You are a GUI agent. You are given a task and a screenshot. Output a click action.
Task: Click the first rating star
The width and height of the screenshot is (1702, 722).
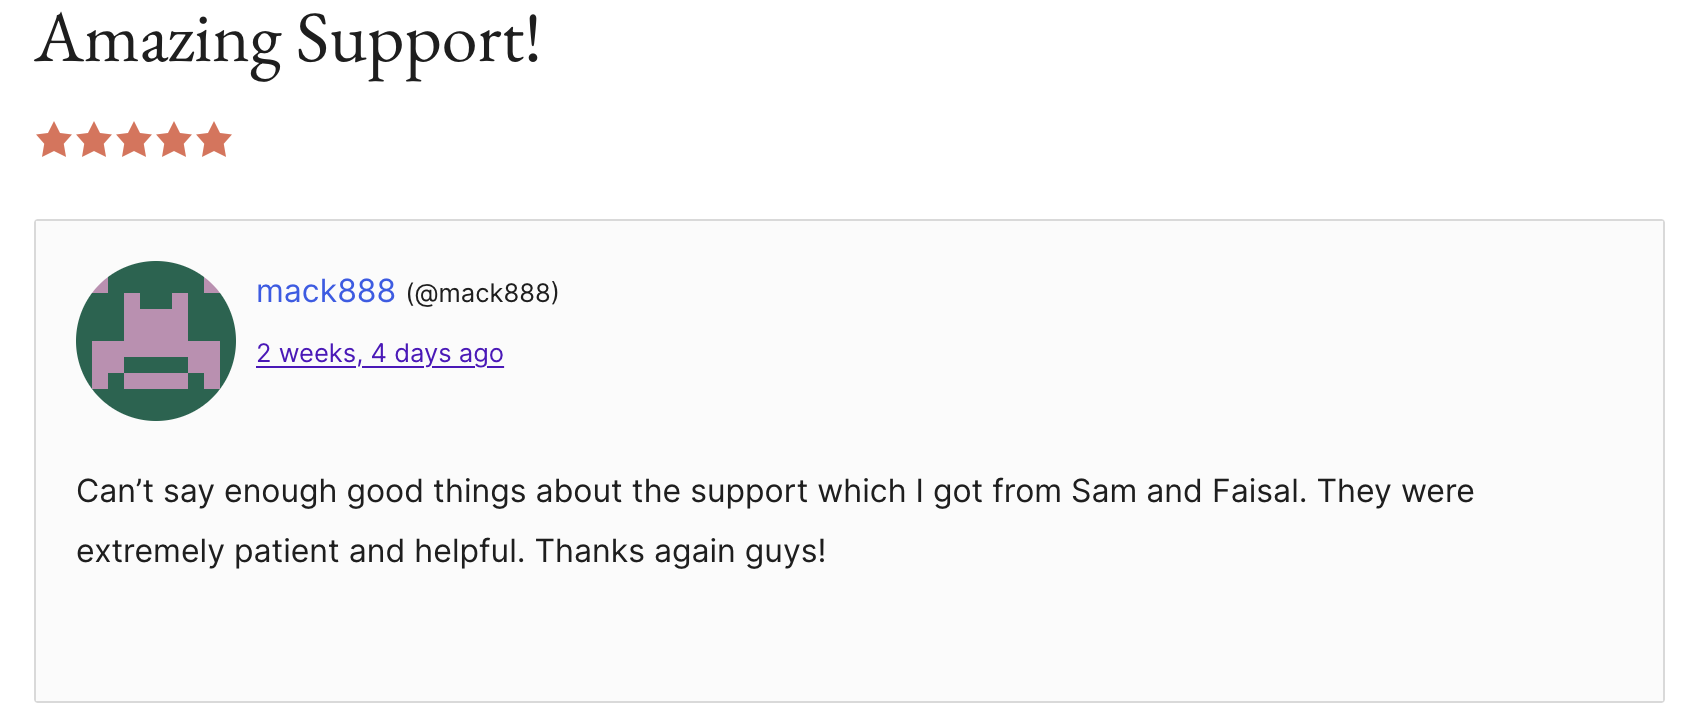click(54, 141)
